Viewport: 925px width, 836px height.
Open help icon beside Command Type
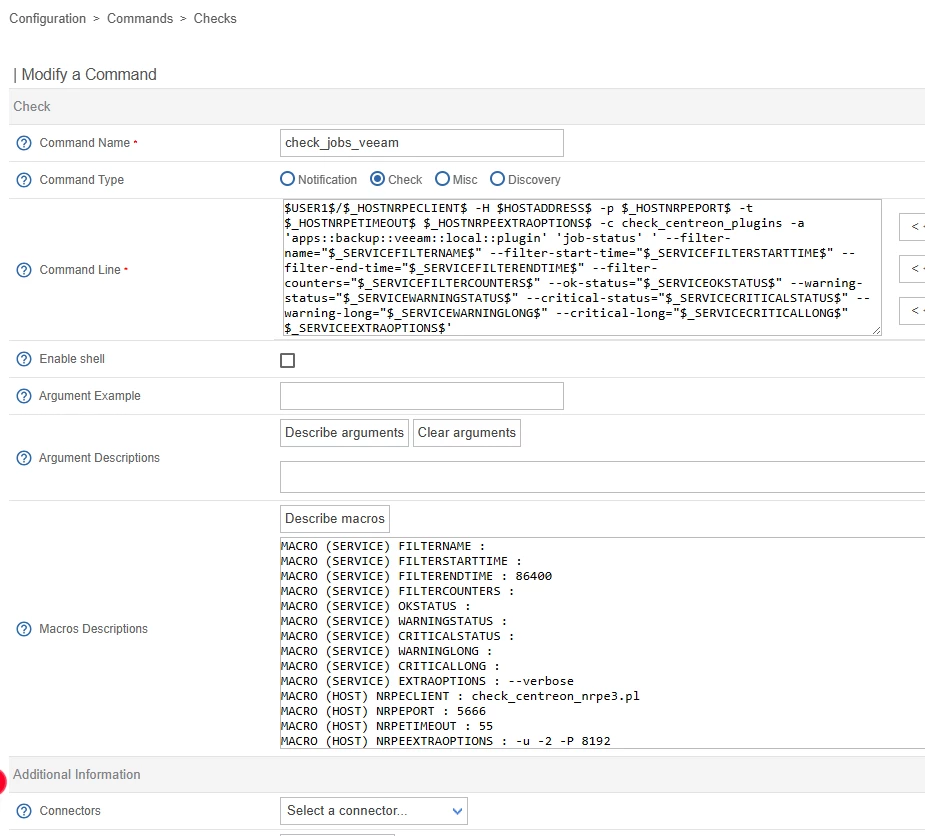point(24,180)
